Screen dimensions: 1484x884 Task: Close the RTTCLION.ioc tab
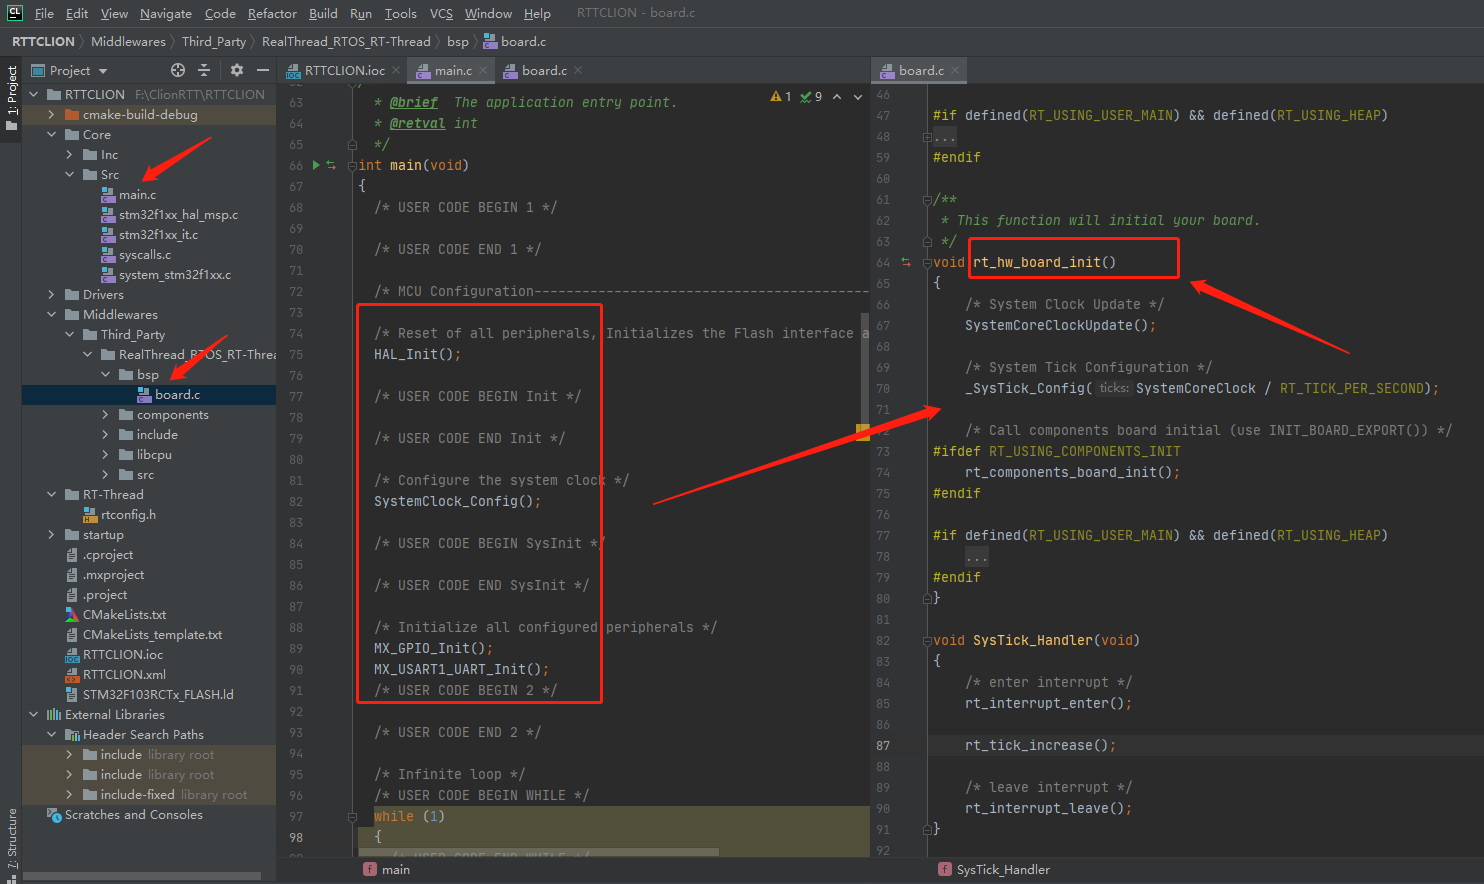point(396,70)
